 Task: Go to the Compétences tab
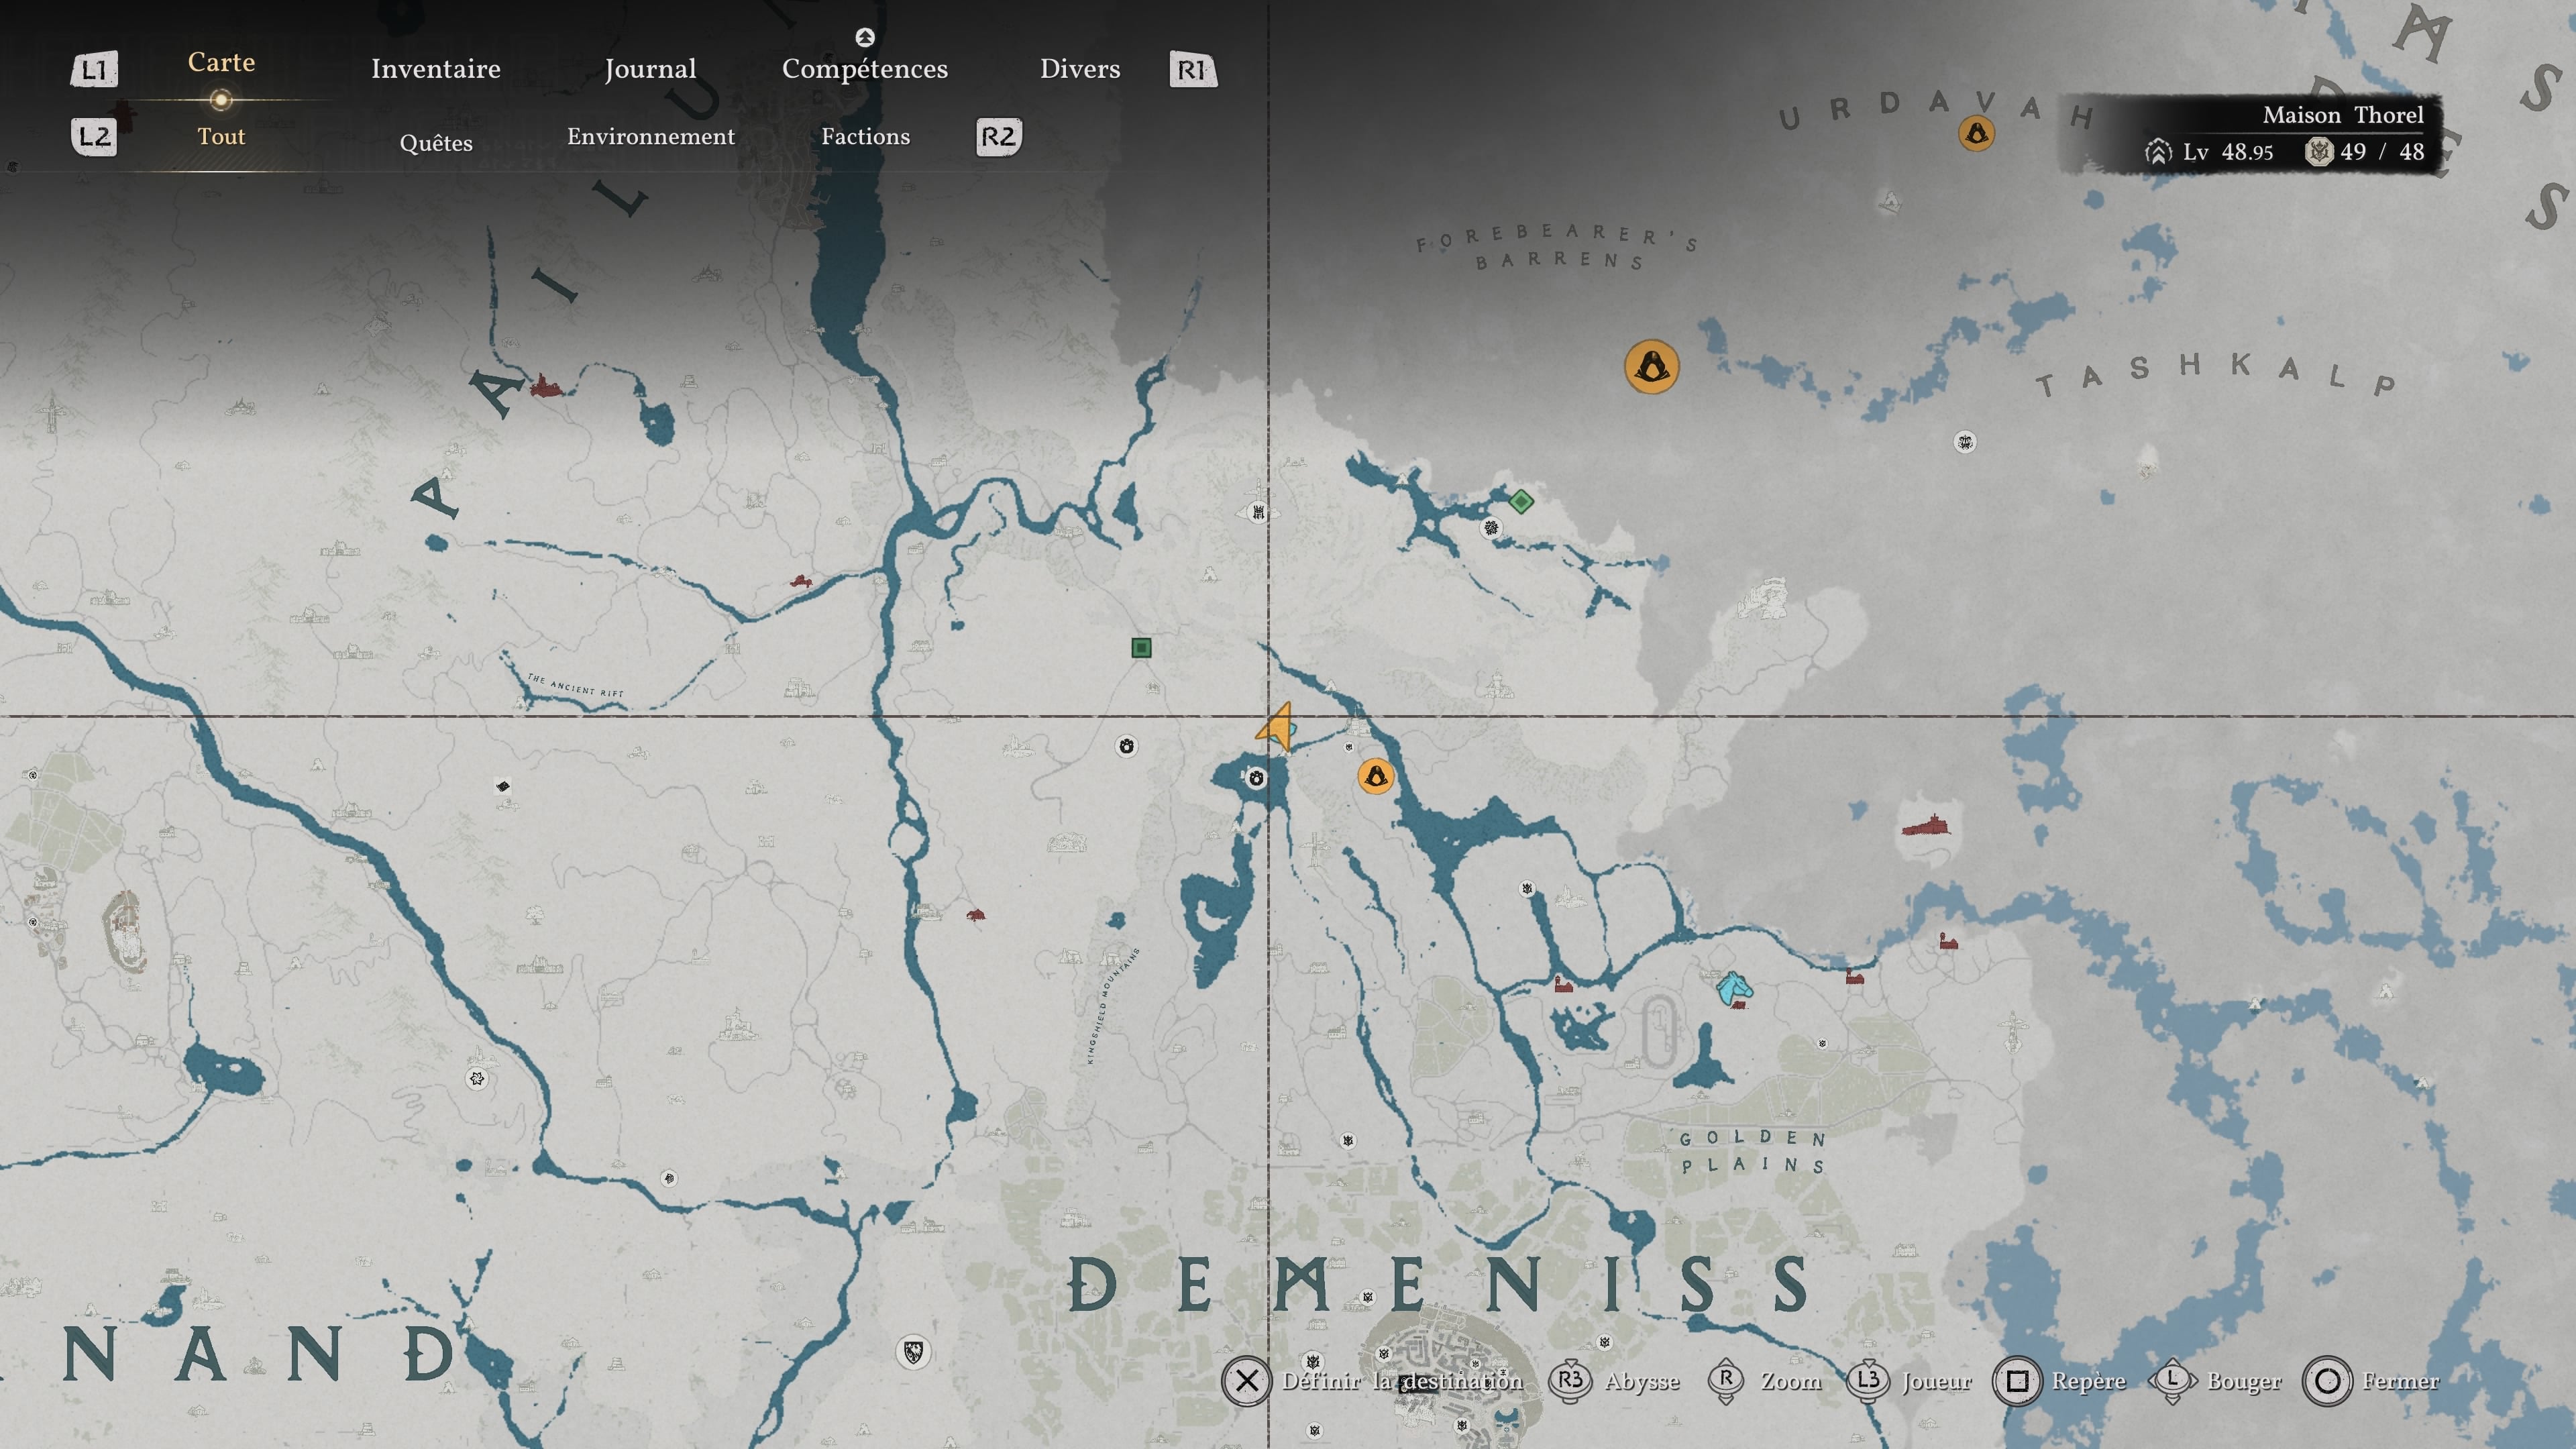[865, 69]
